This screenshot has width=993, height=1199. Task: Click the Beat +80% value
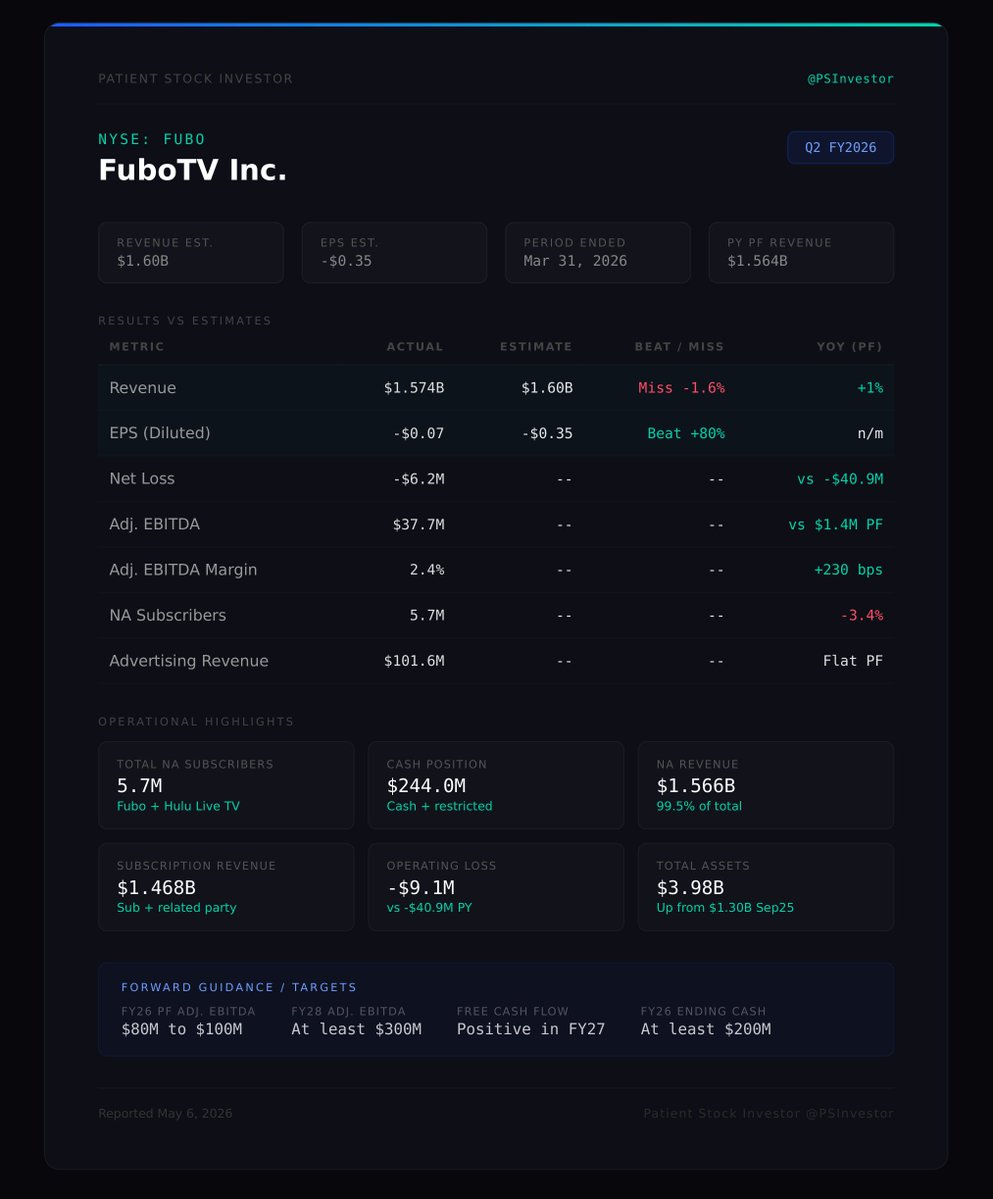coord(686,434)
